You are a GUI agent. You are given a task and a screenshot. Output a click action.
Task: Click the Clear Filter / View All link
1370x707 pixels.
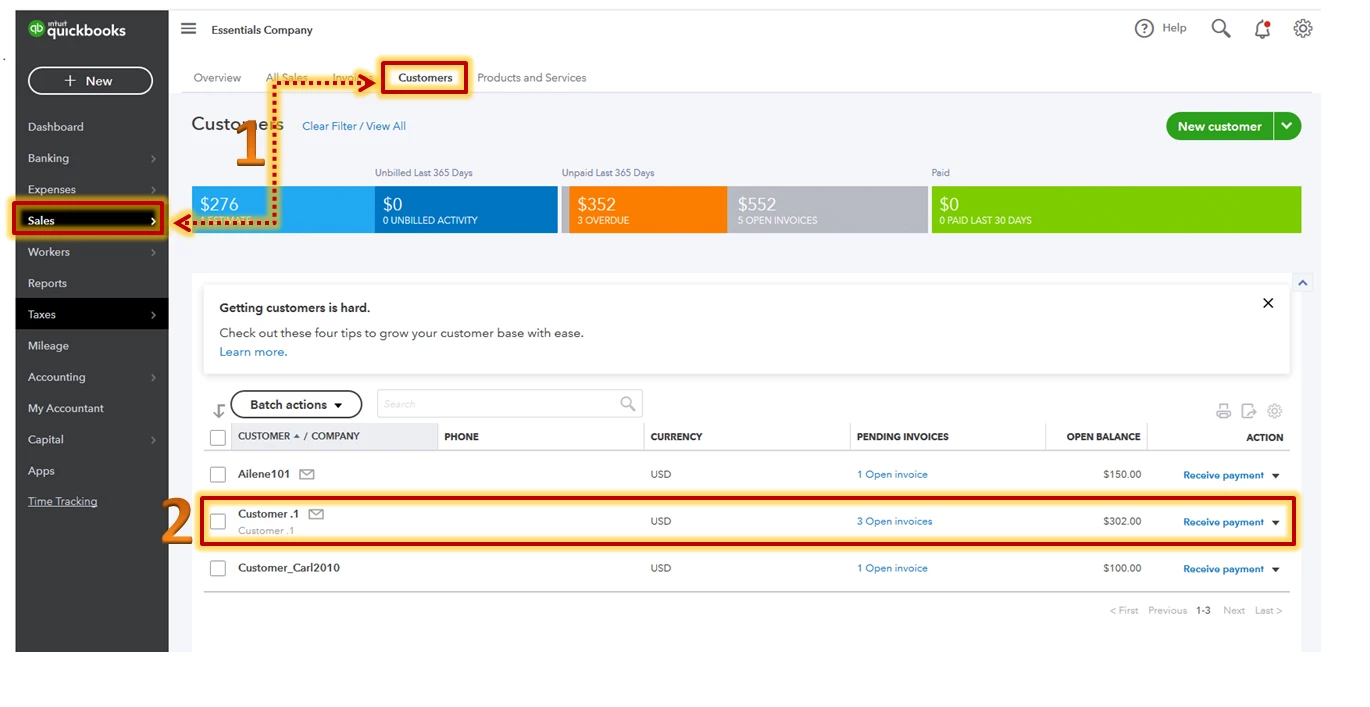354,126
